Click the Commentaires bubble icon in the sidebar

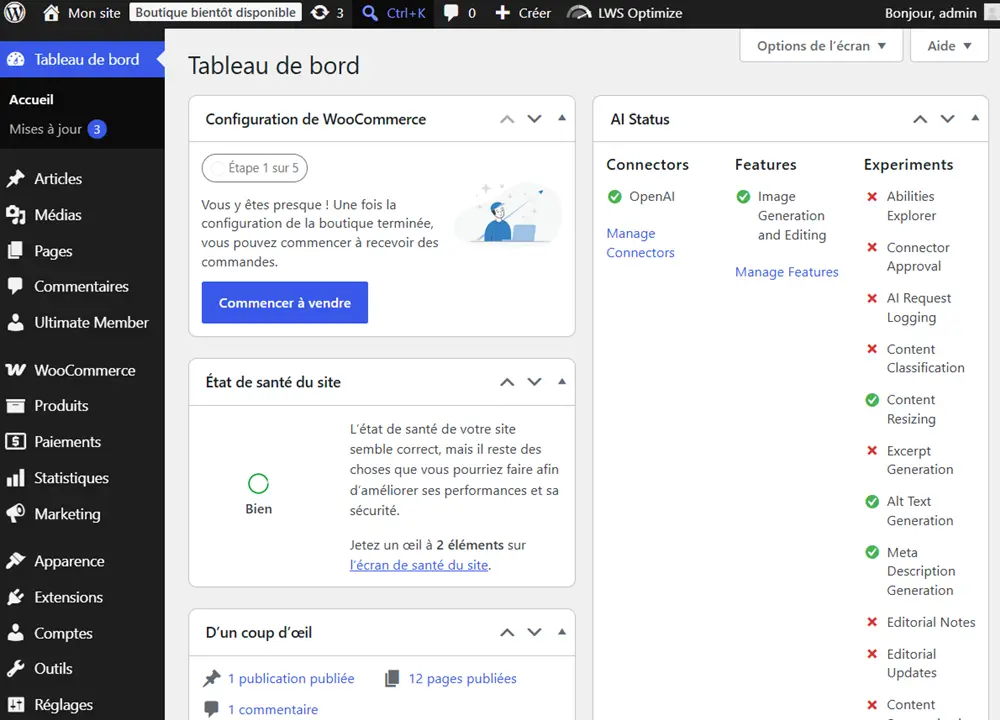16,286
